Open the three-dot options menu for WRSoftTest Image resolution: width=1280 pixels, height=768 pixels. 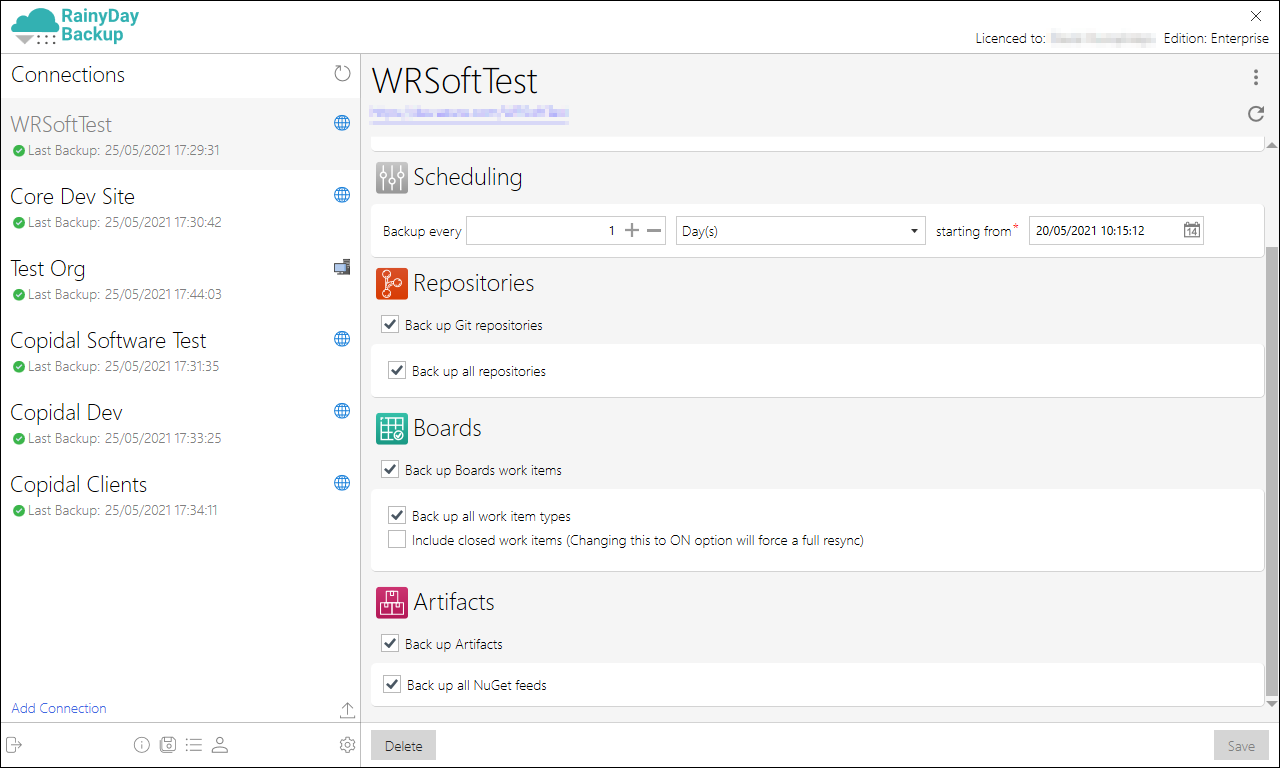1256,78
